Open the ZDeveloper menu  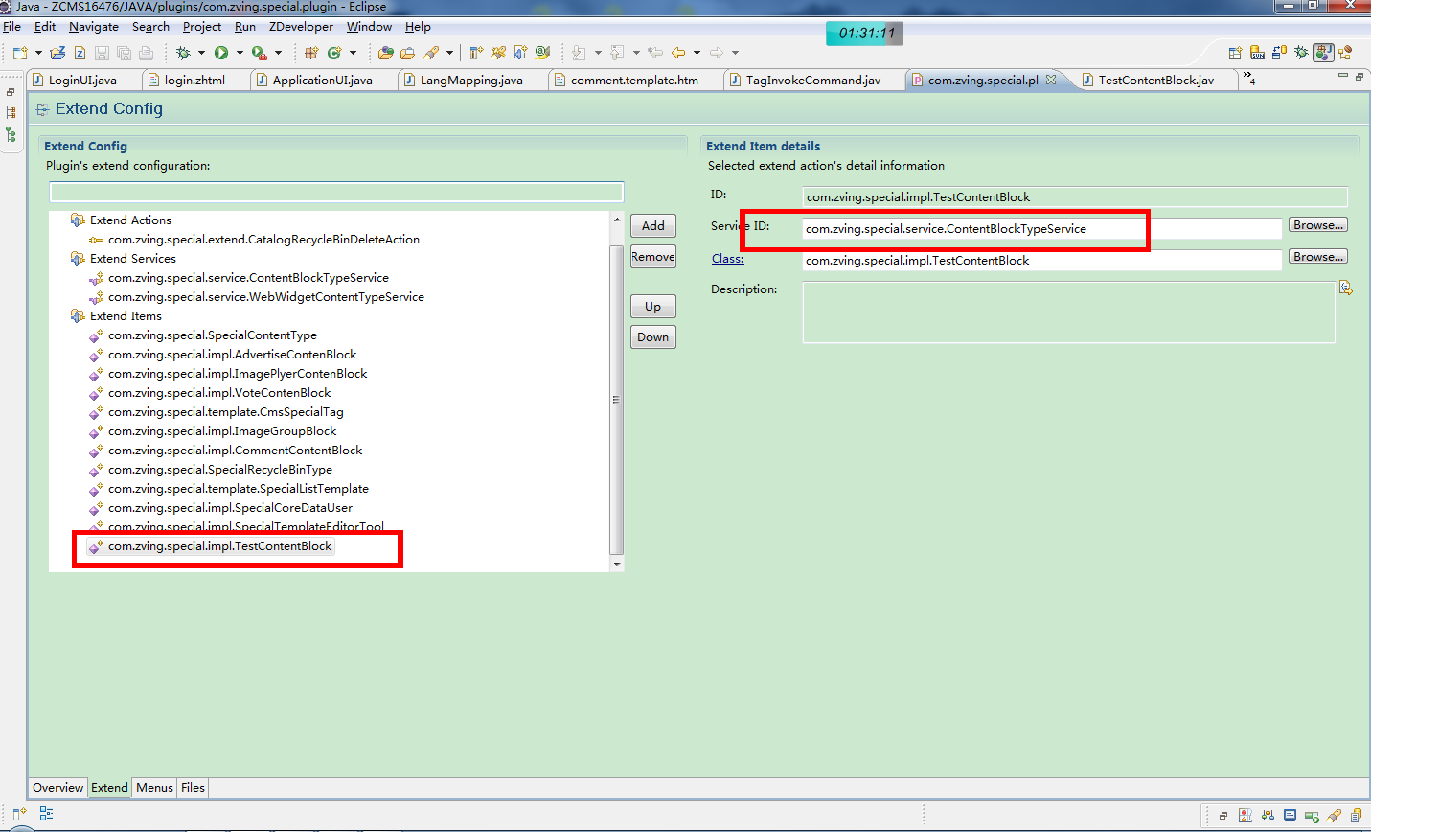(x=301, y=27)
